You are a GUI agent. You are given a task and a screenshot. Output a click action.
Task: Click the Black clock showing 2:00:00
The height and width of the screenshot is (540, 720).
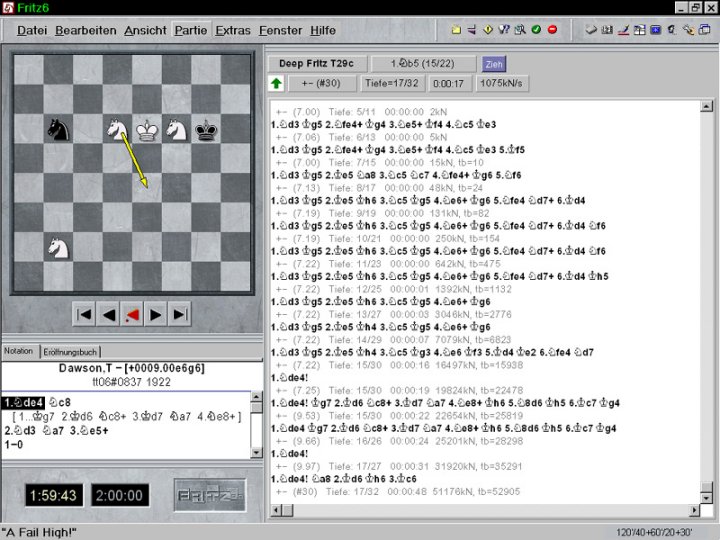119,495
